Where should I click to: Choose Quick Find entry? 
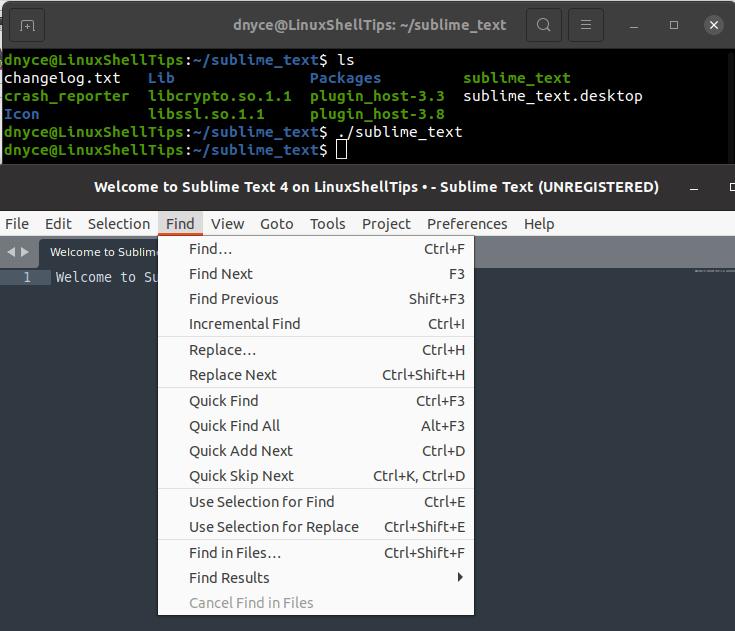tap(316, 401)
